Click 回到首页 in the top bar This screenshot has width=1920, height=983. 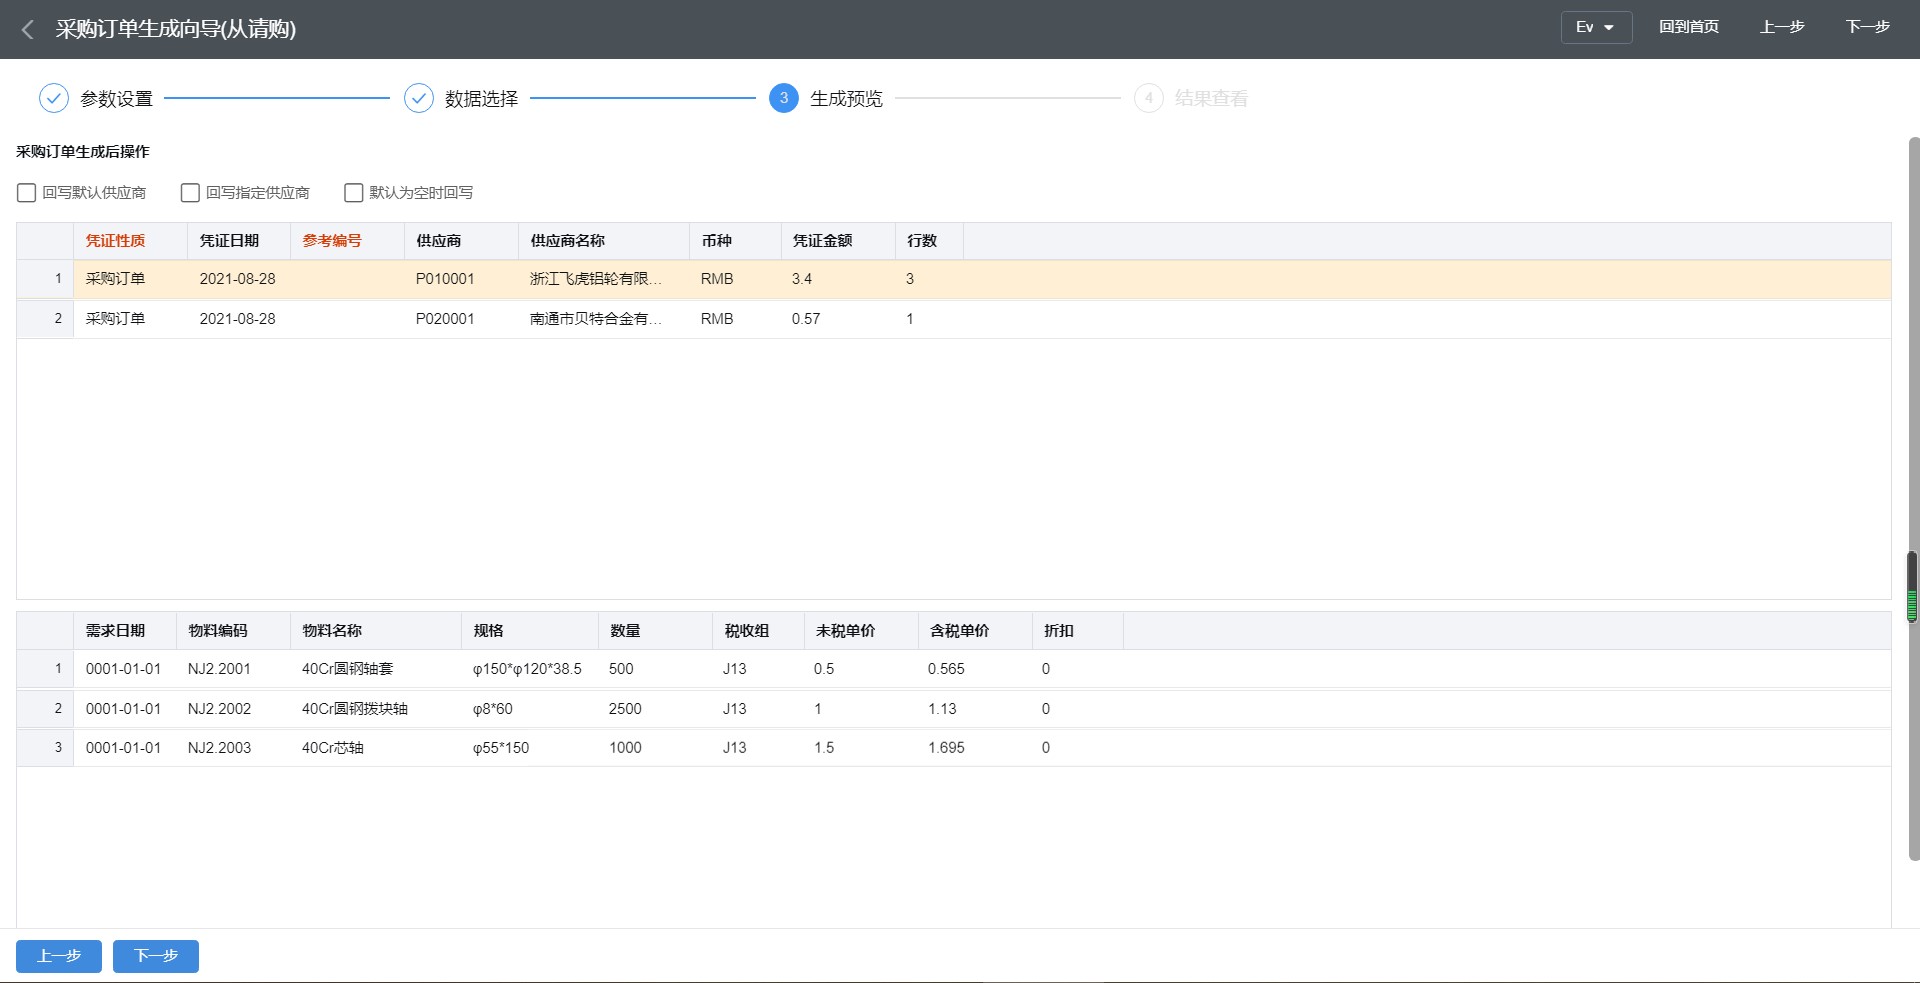coord(1689,28)
